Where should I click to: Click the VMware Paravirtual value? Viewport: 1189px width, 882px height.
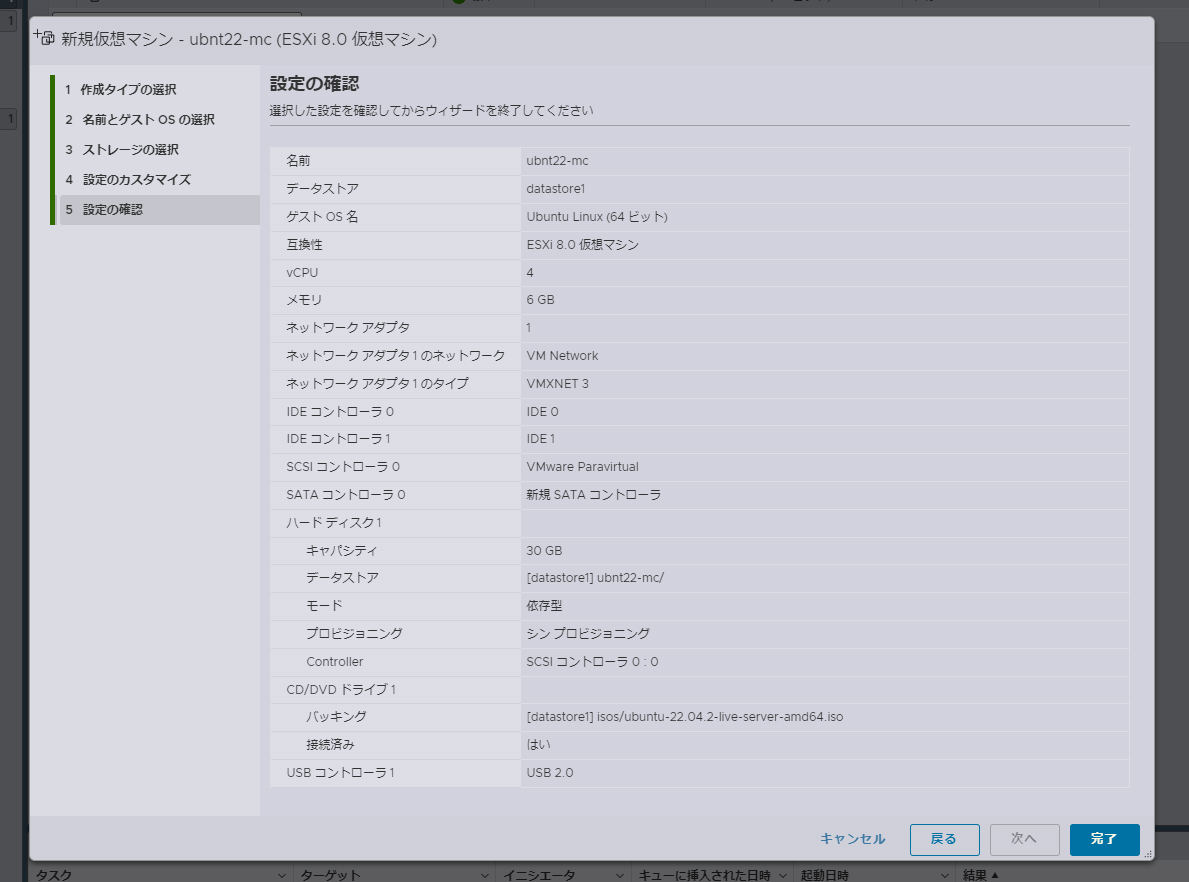click(582, 467)
